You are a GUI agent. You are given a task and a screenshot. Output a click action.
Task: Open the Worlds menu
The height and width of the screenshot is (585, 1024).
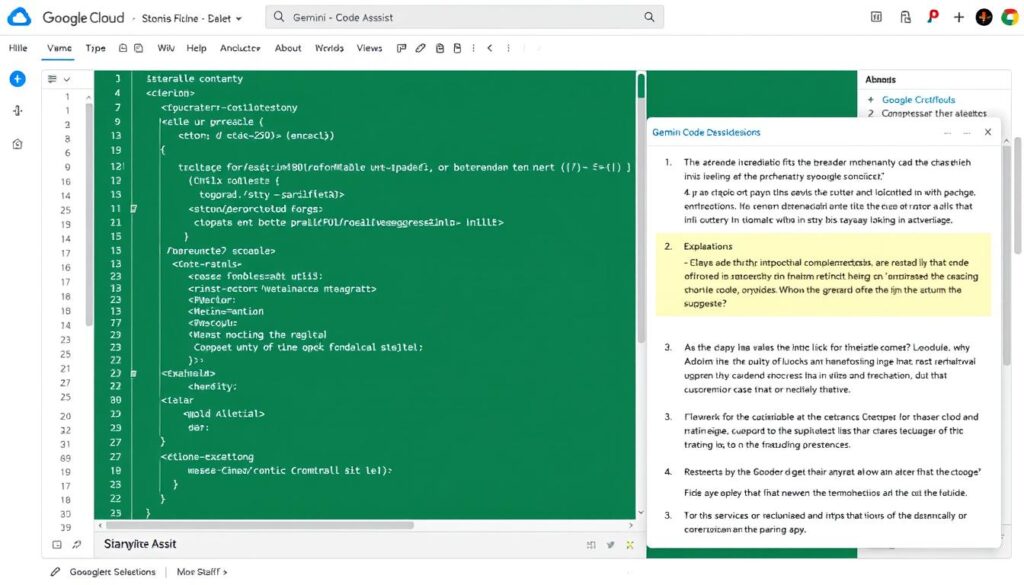pos(329,48)
